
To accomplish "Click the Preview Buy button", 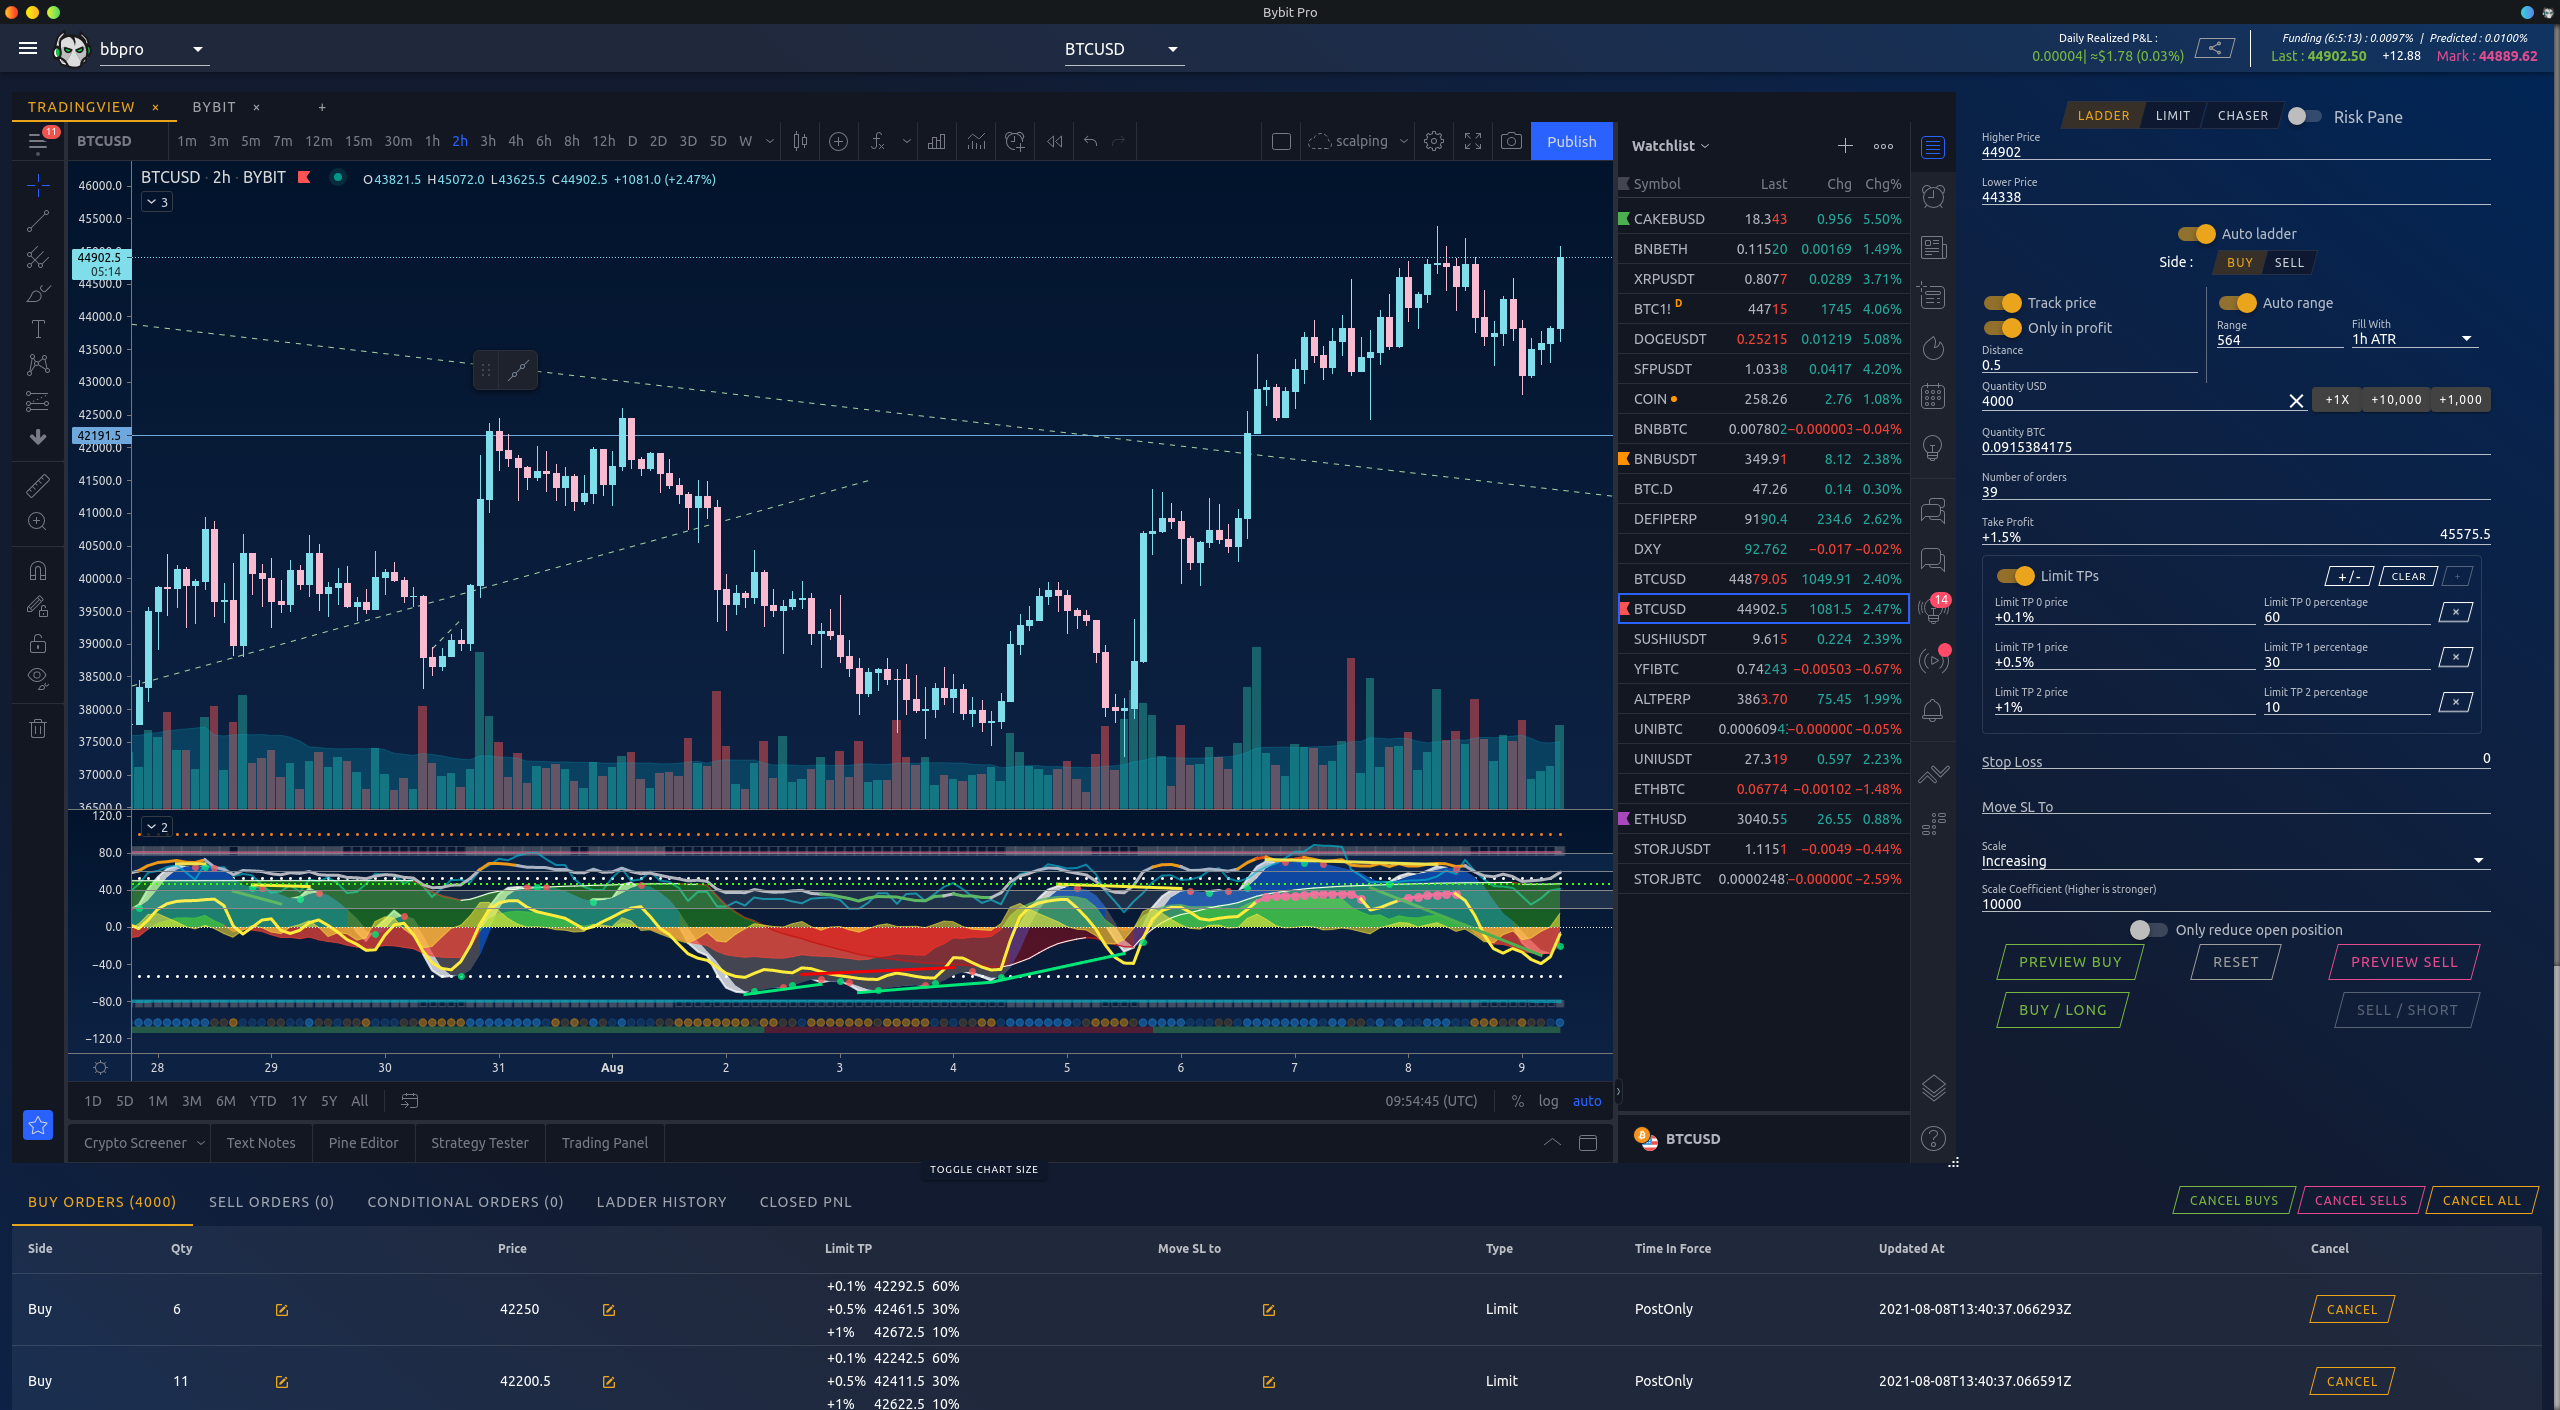I will pos(2069,962).
